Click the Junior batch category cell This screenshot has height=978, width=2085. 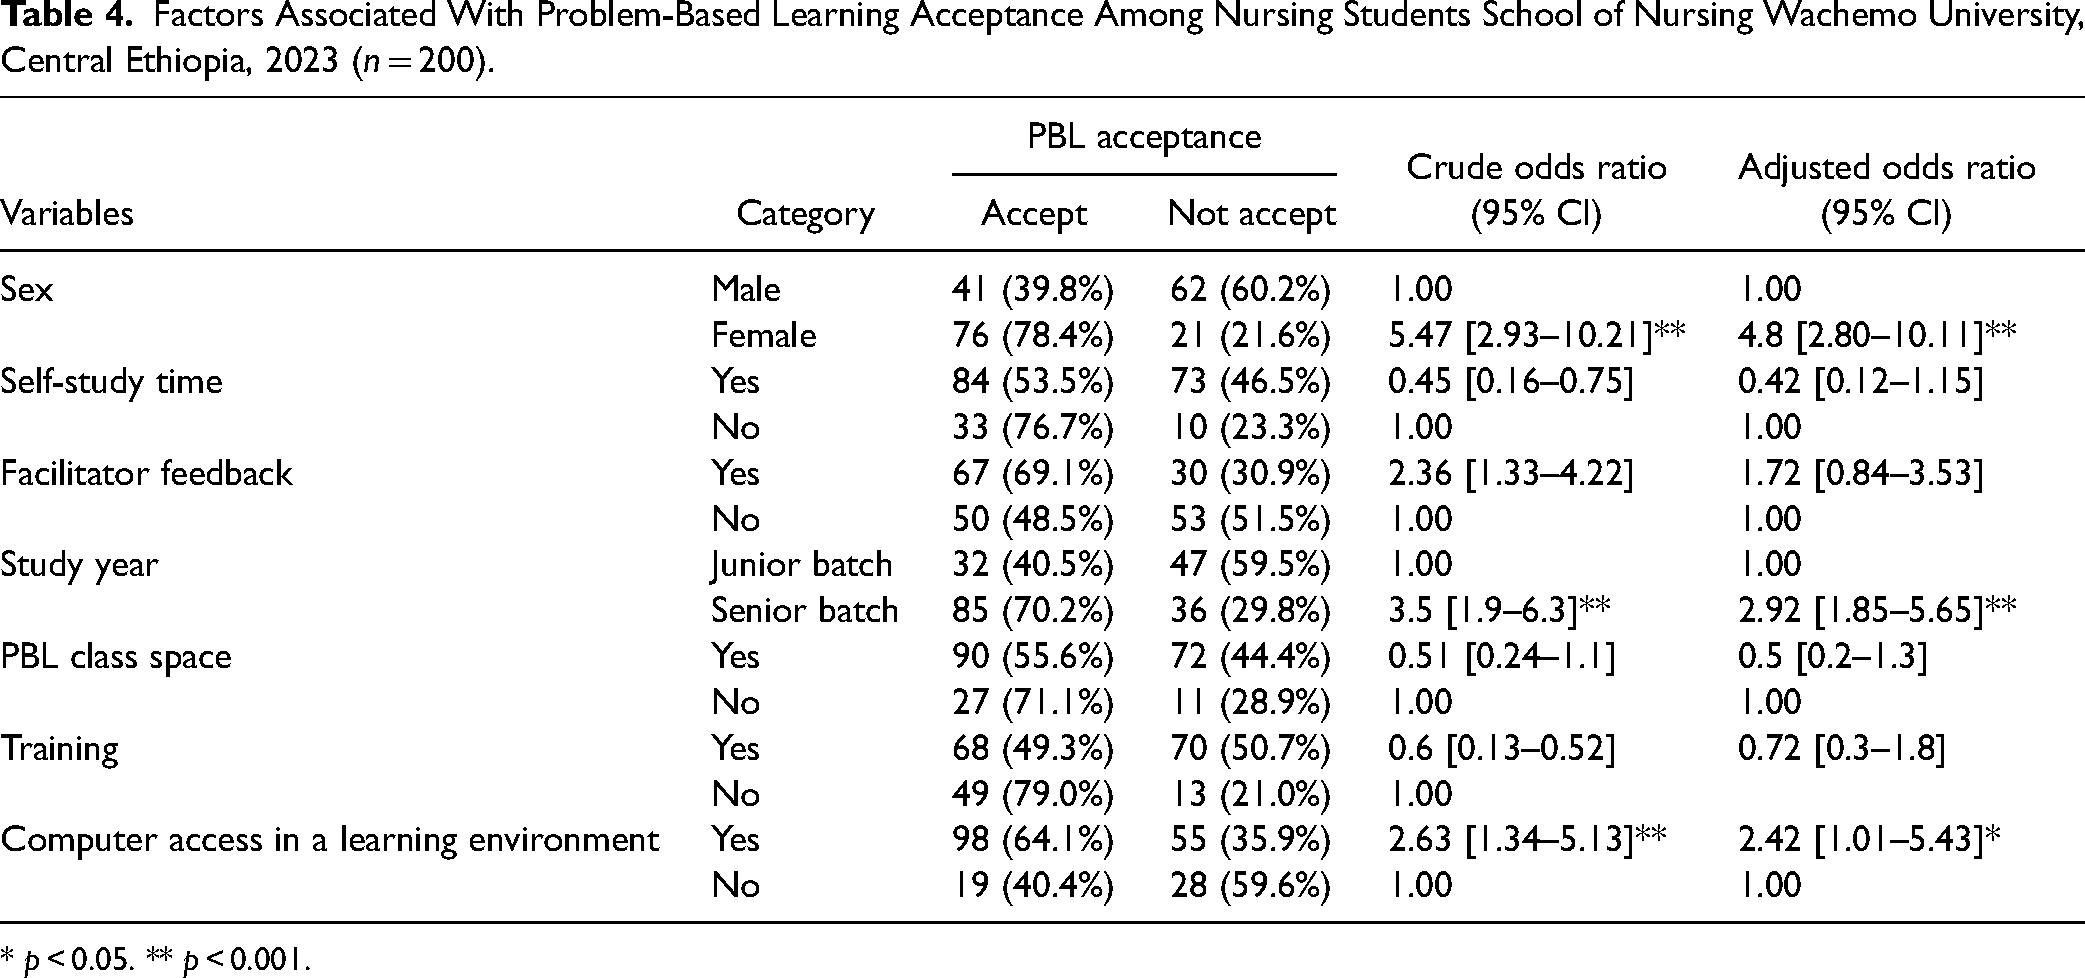(x=801, y=564)
